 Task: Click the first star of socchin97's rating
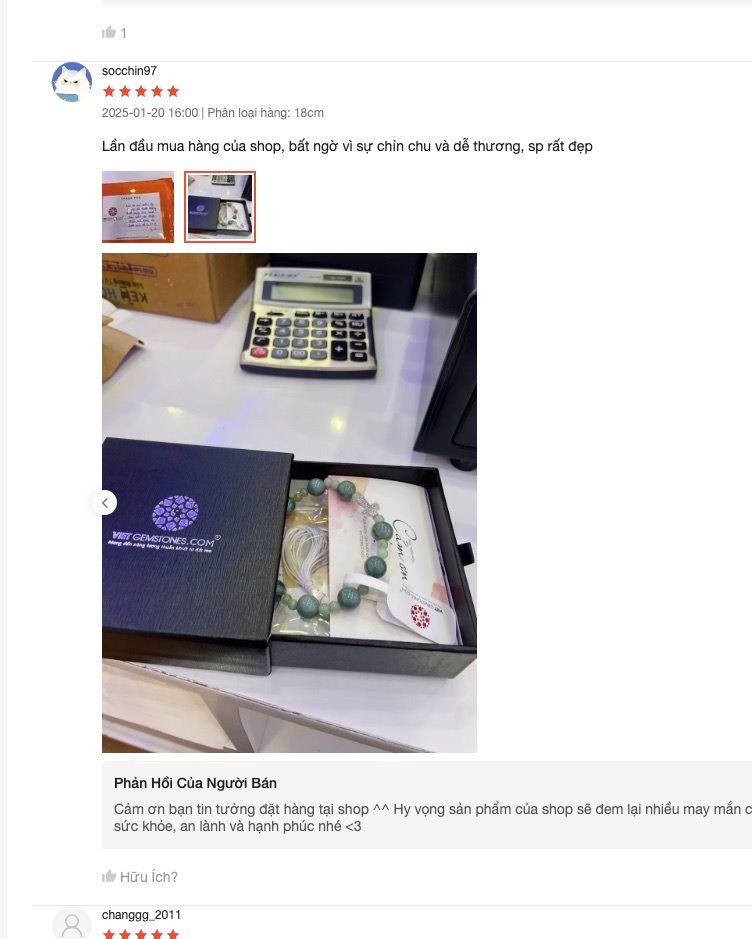pos(109,91)
